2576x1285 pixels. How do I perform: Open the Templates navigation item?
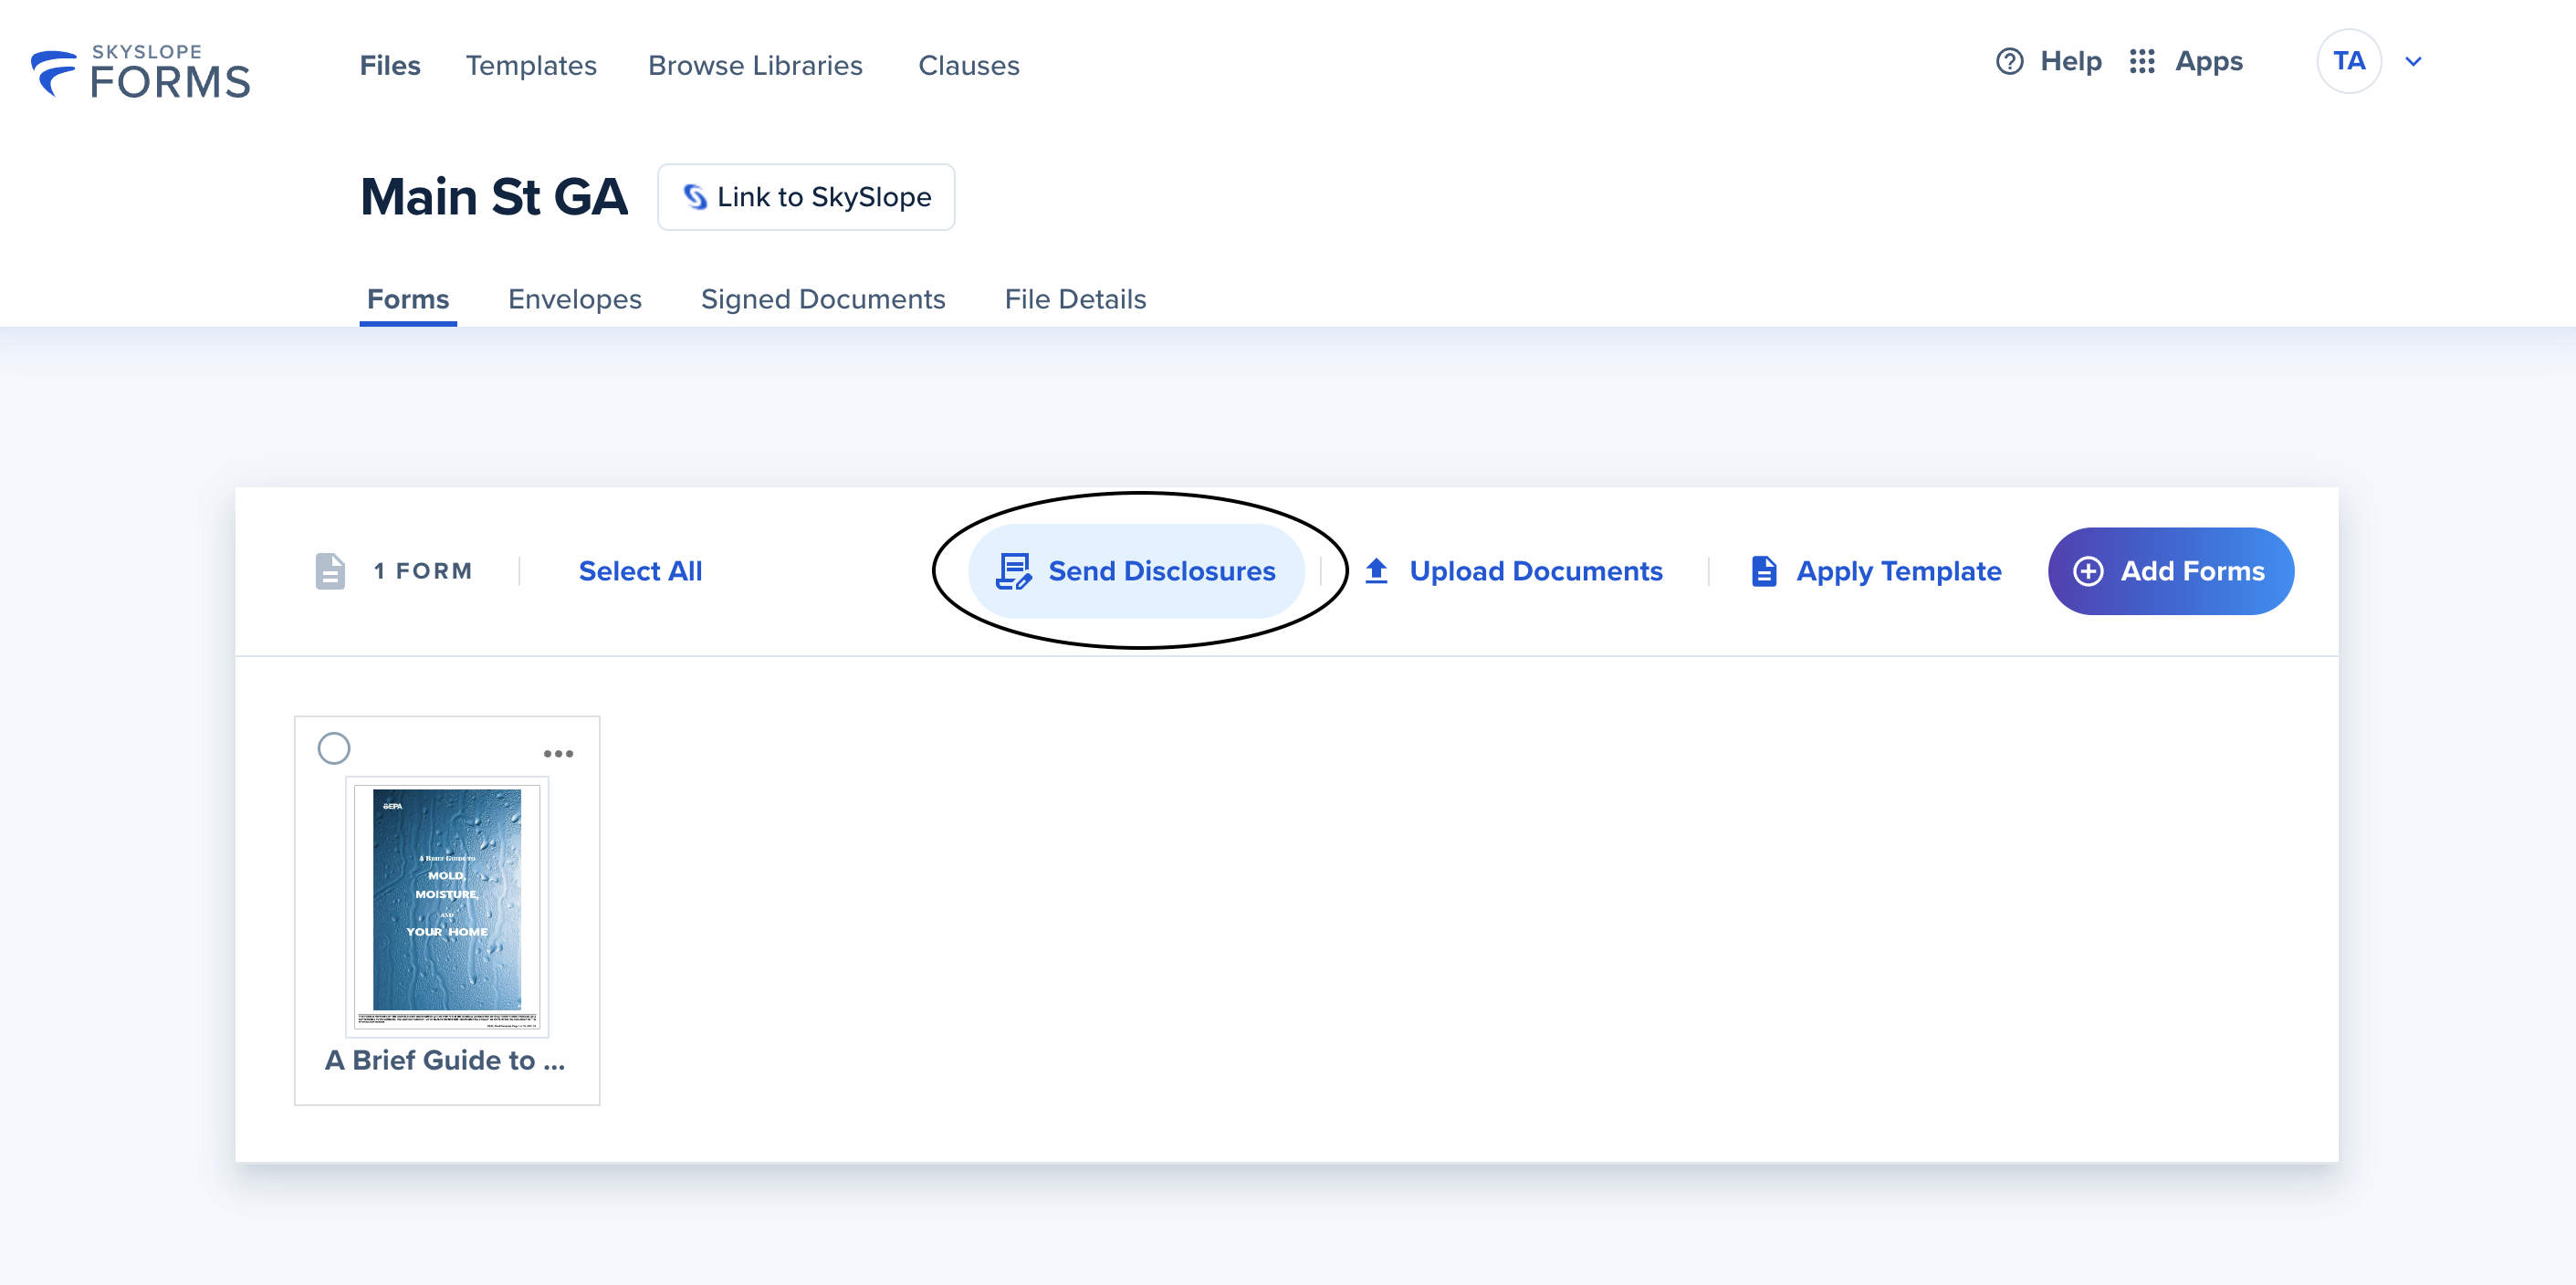[x=531, y=66]
